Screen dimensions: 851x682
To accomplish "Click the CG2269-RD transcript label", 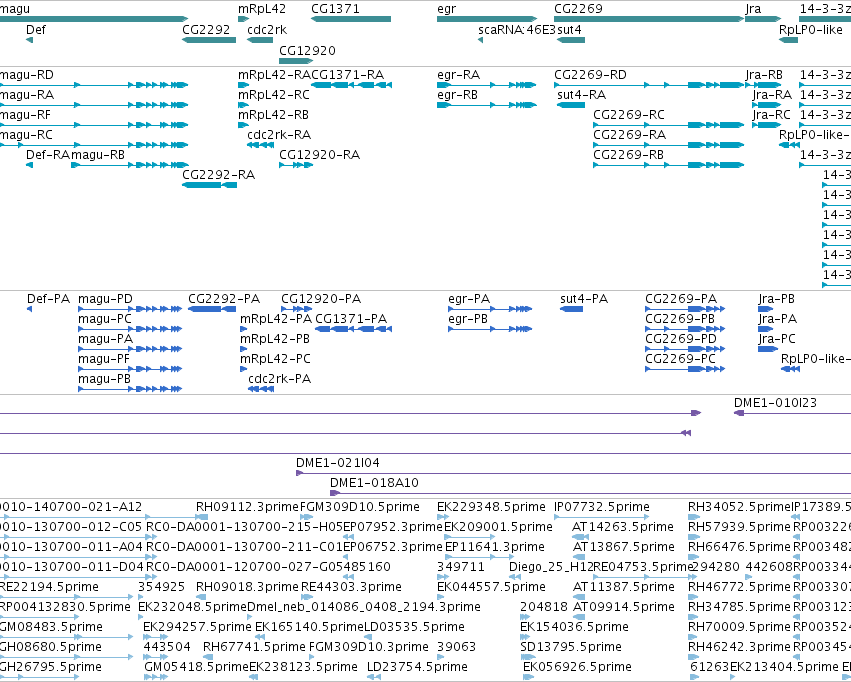I will [590, 75].
